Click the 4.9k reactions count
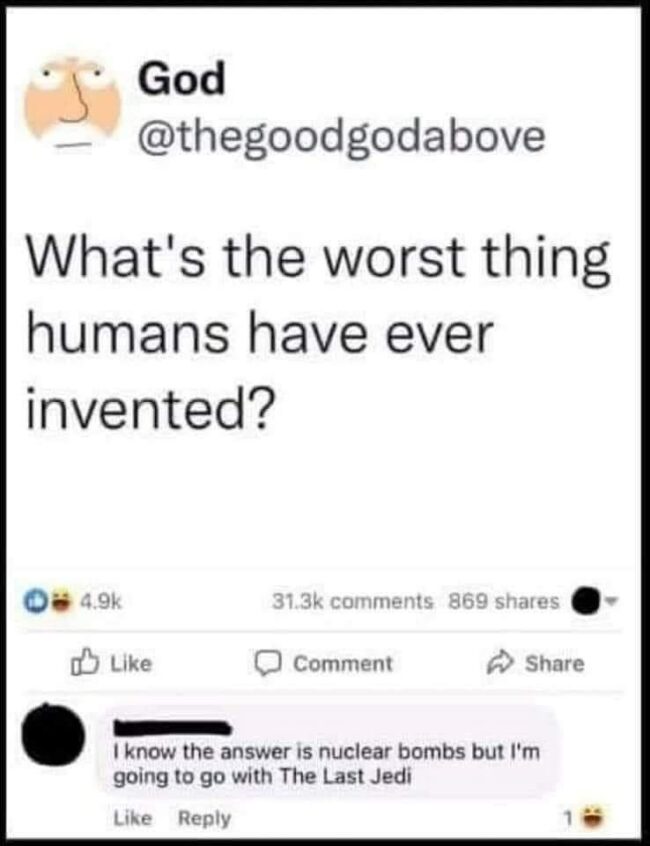 (x=101, y=600)
